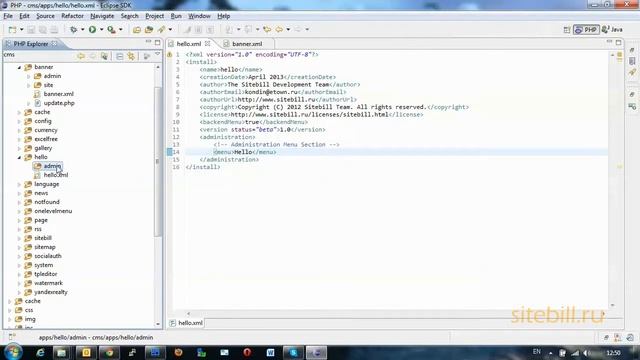Open Internet Explorer from taskbar
Viewport: 640px width, 360px height.
(x=40, y=352)
